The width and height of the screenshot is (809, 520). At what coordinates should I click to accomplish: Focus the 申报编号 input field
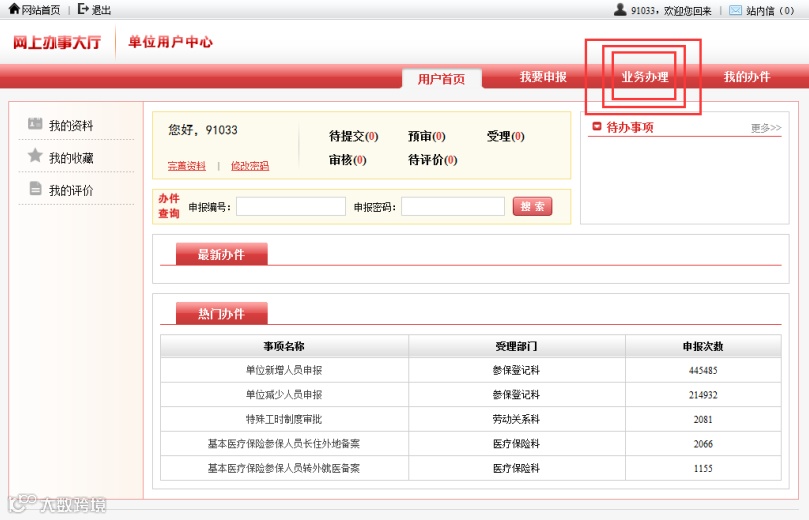pyautogui.click(x=291, y=206)
